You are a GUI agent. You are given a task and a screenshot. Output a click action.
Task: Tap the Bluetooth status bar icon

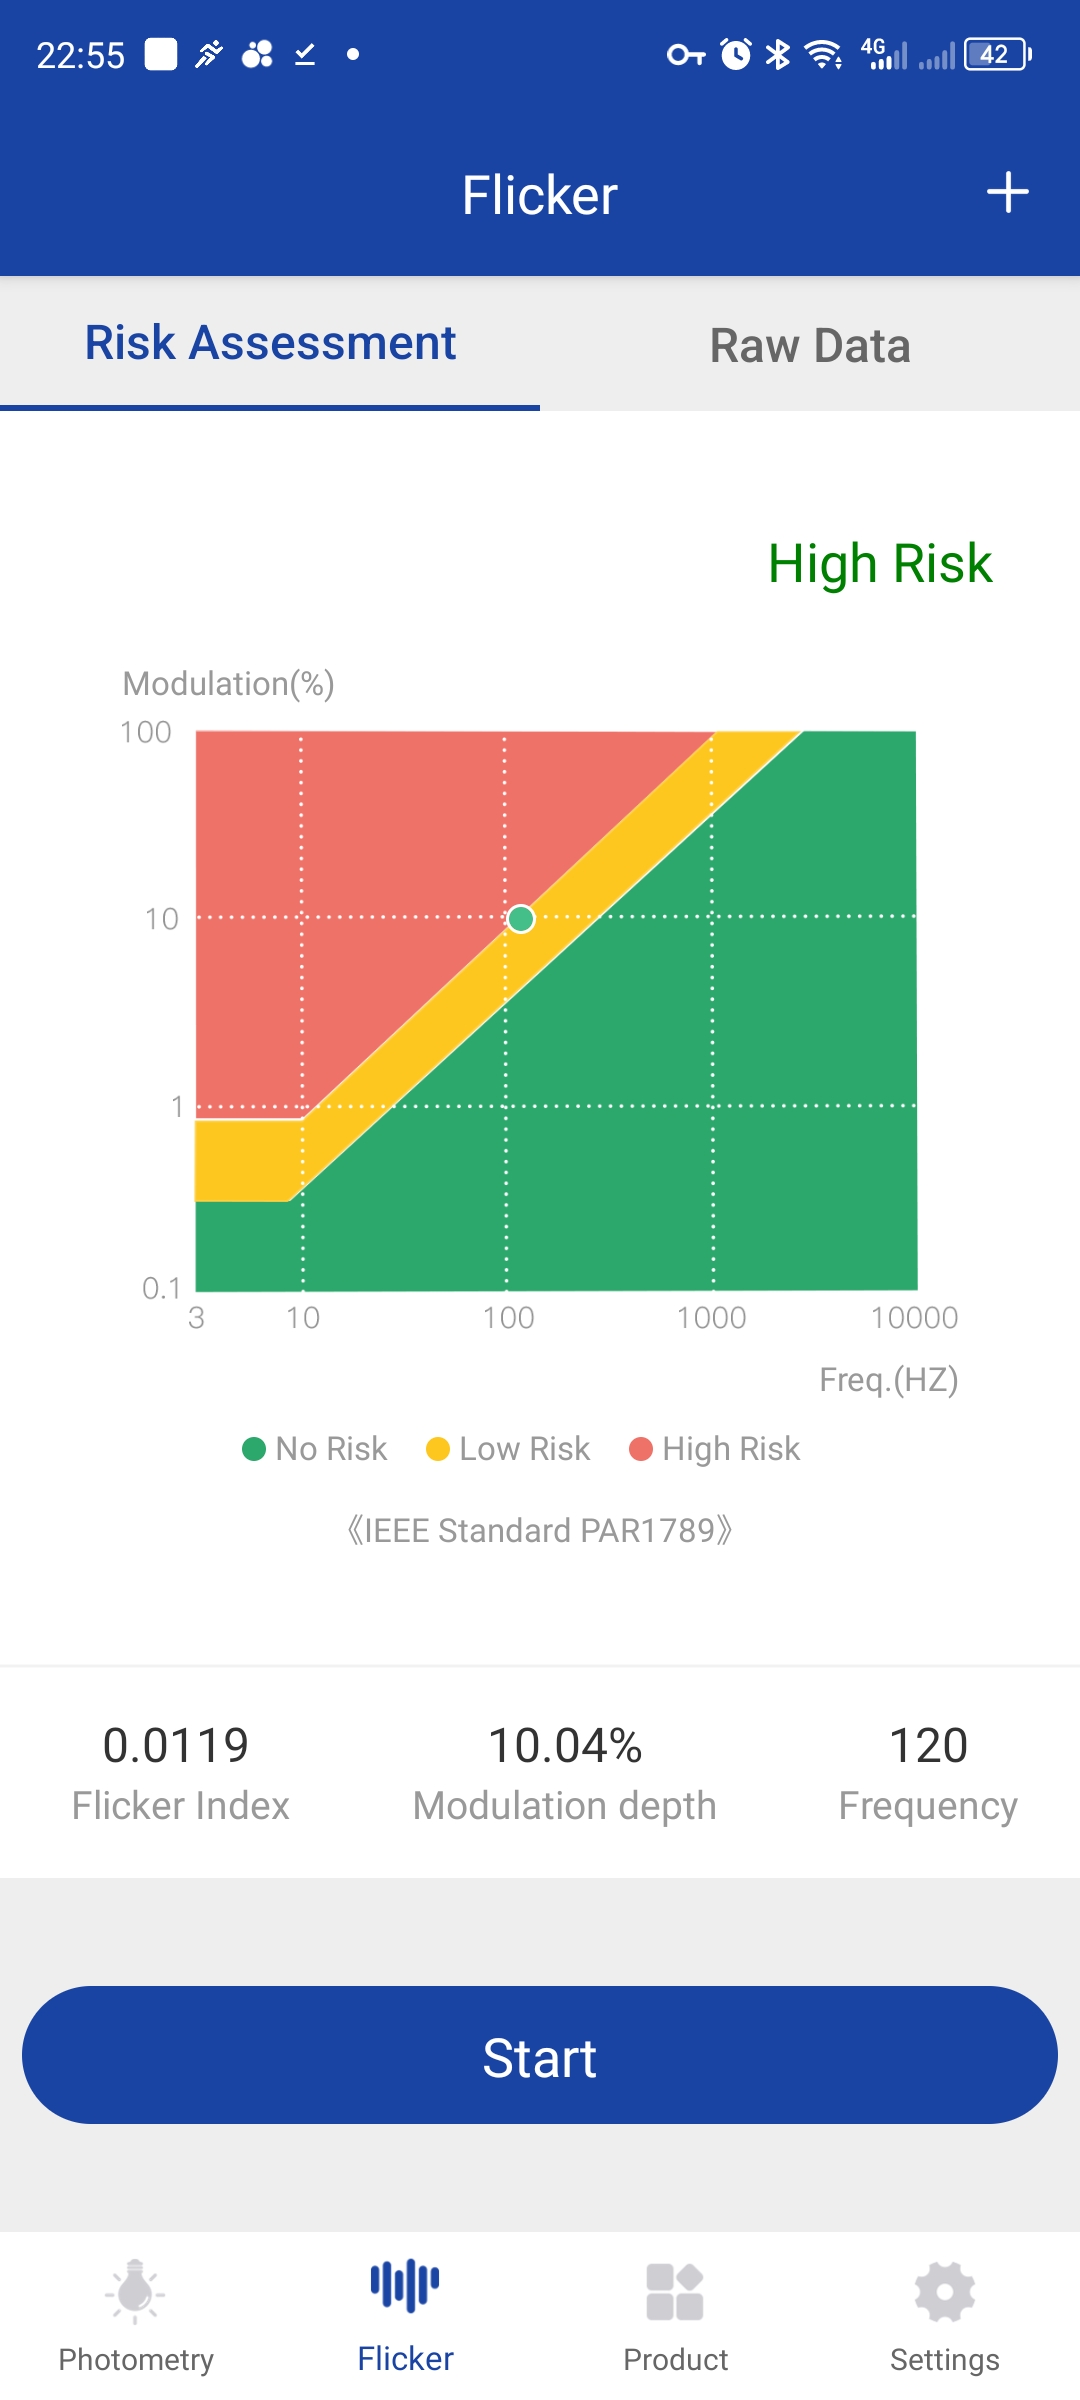(x=777, y=54)
